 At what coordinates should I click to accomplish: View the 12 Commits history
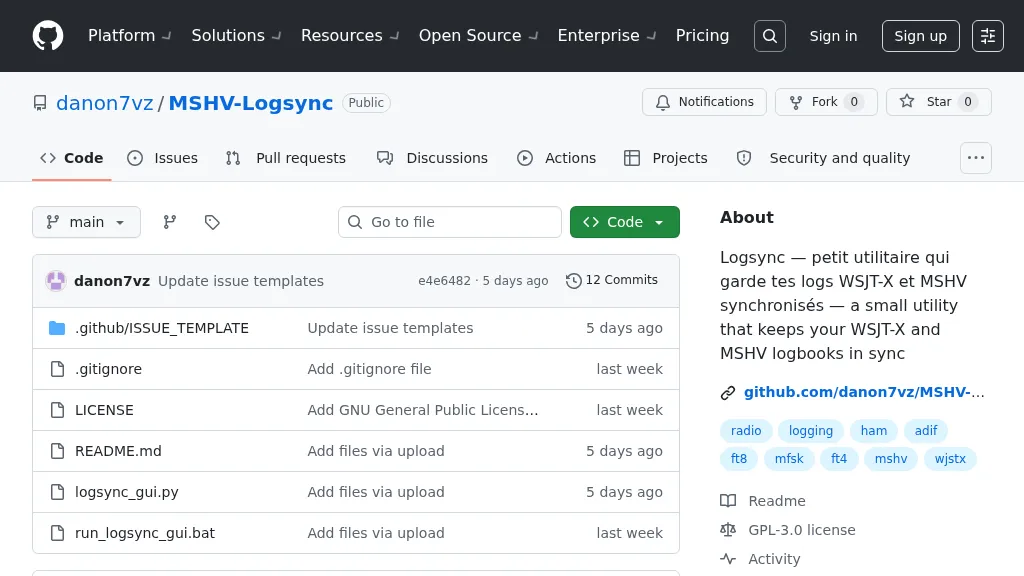click(612, 280)
